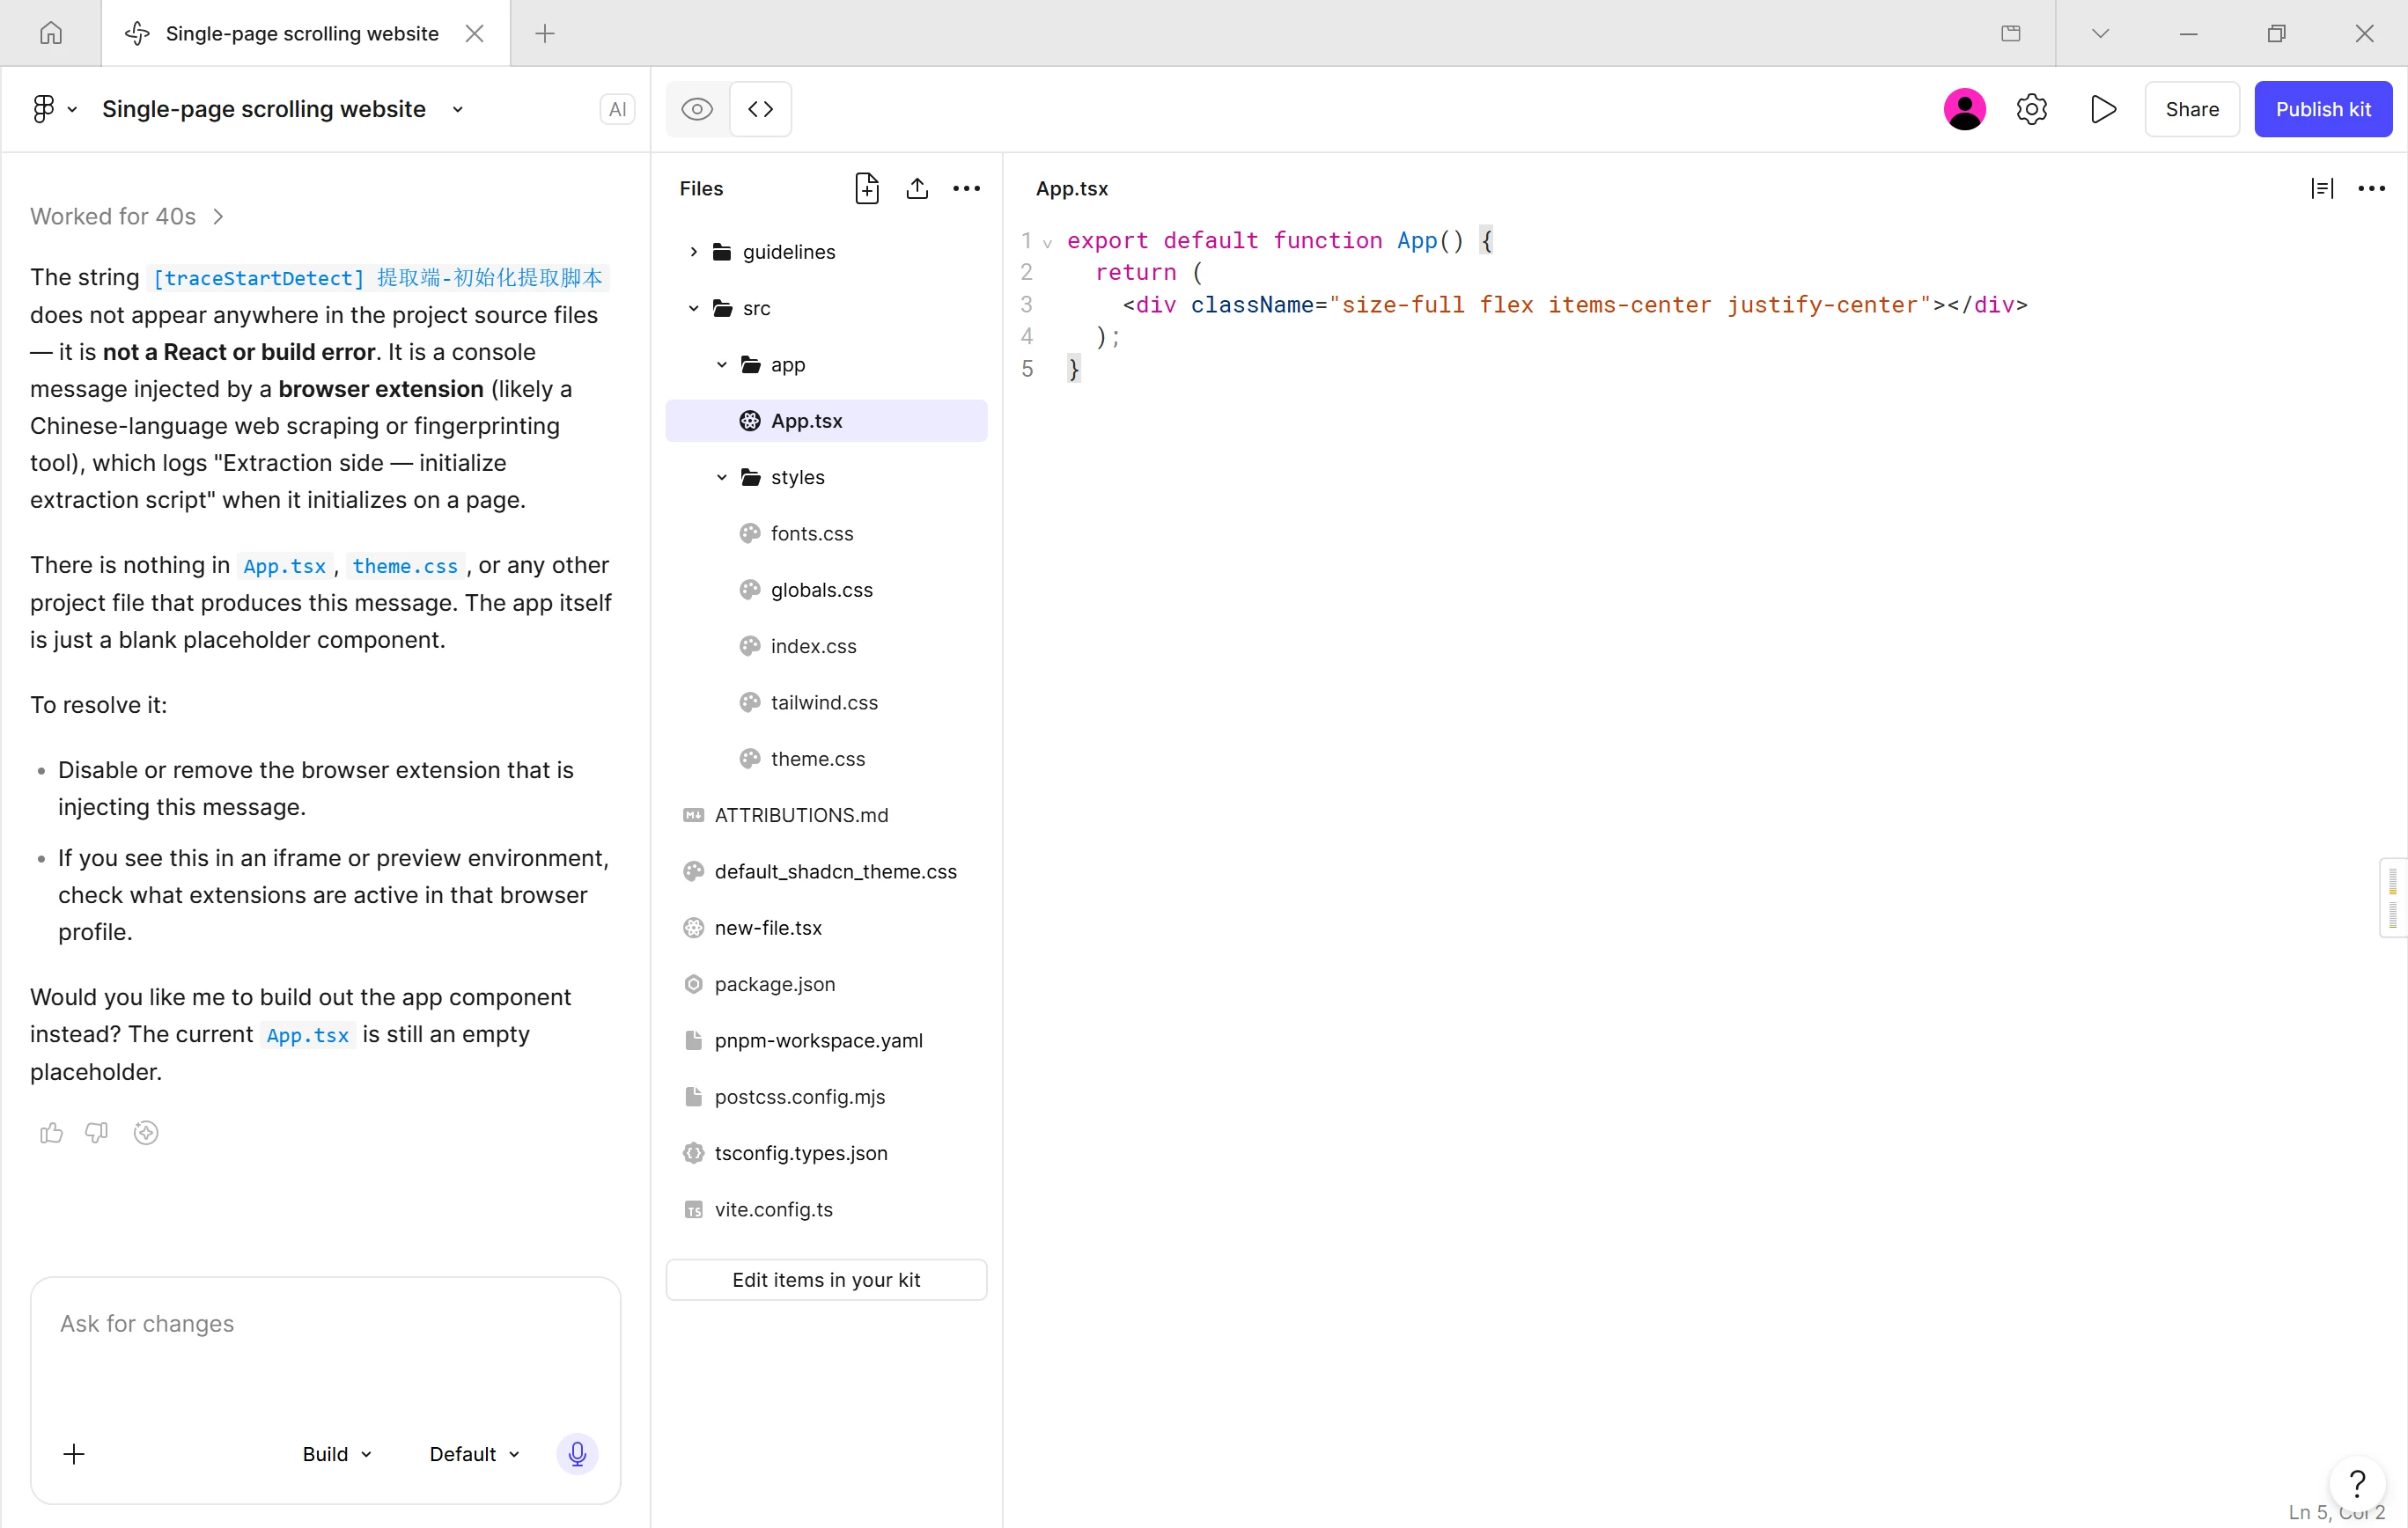Screen dimensions: 2408x1528
Task: Open tailwind.css file
Action: pyautogui.click(x=826, y=703)
